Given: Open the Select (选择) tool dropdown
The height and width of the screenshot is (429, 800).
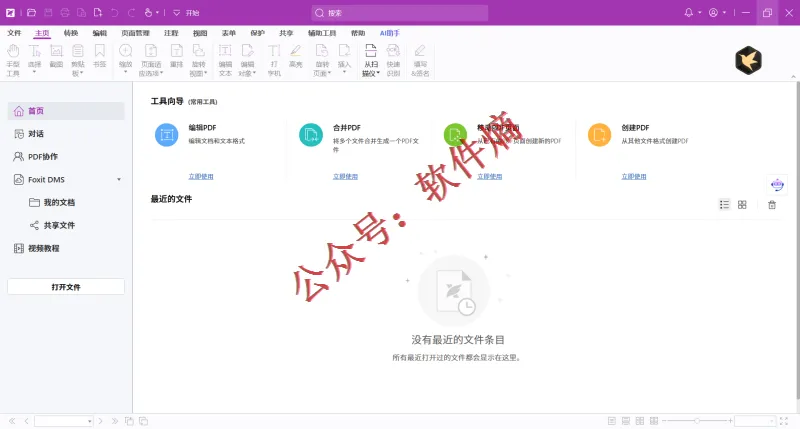Looking at the screenshot, I should point(34,72).
